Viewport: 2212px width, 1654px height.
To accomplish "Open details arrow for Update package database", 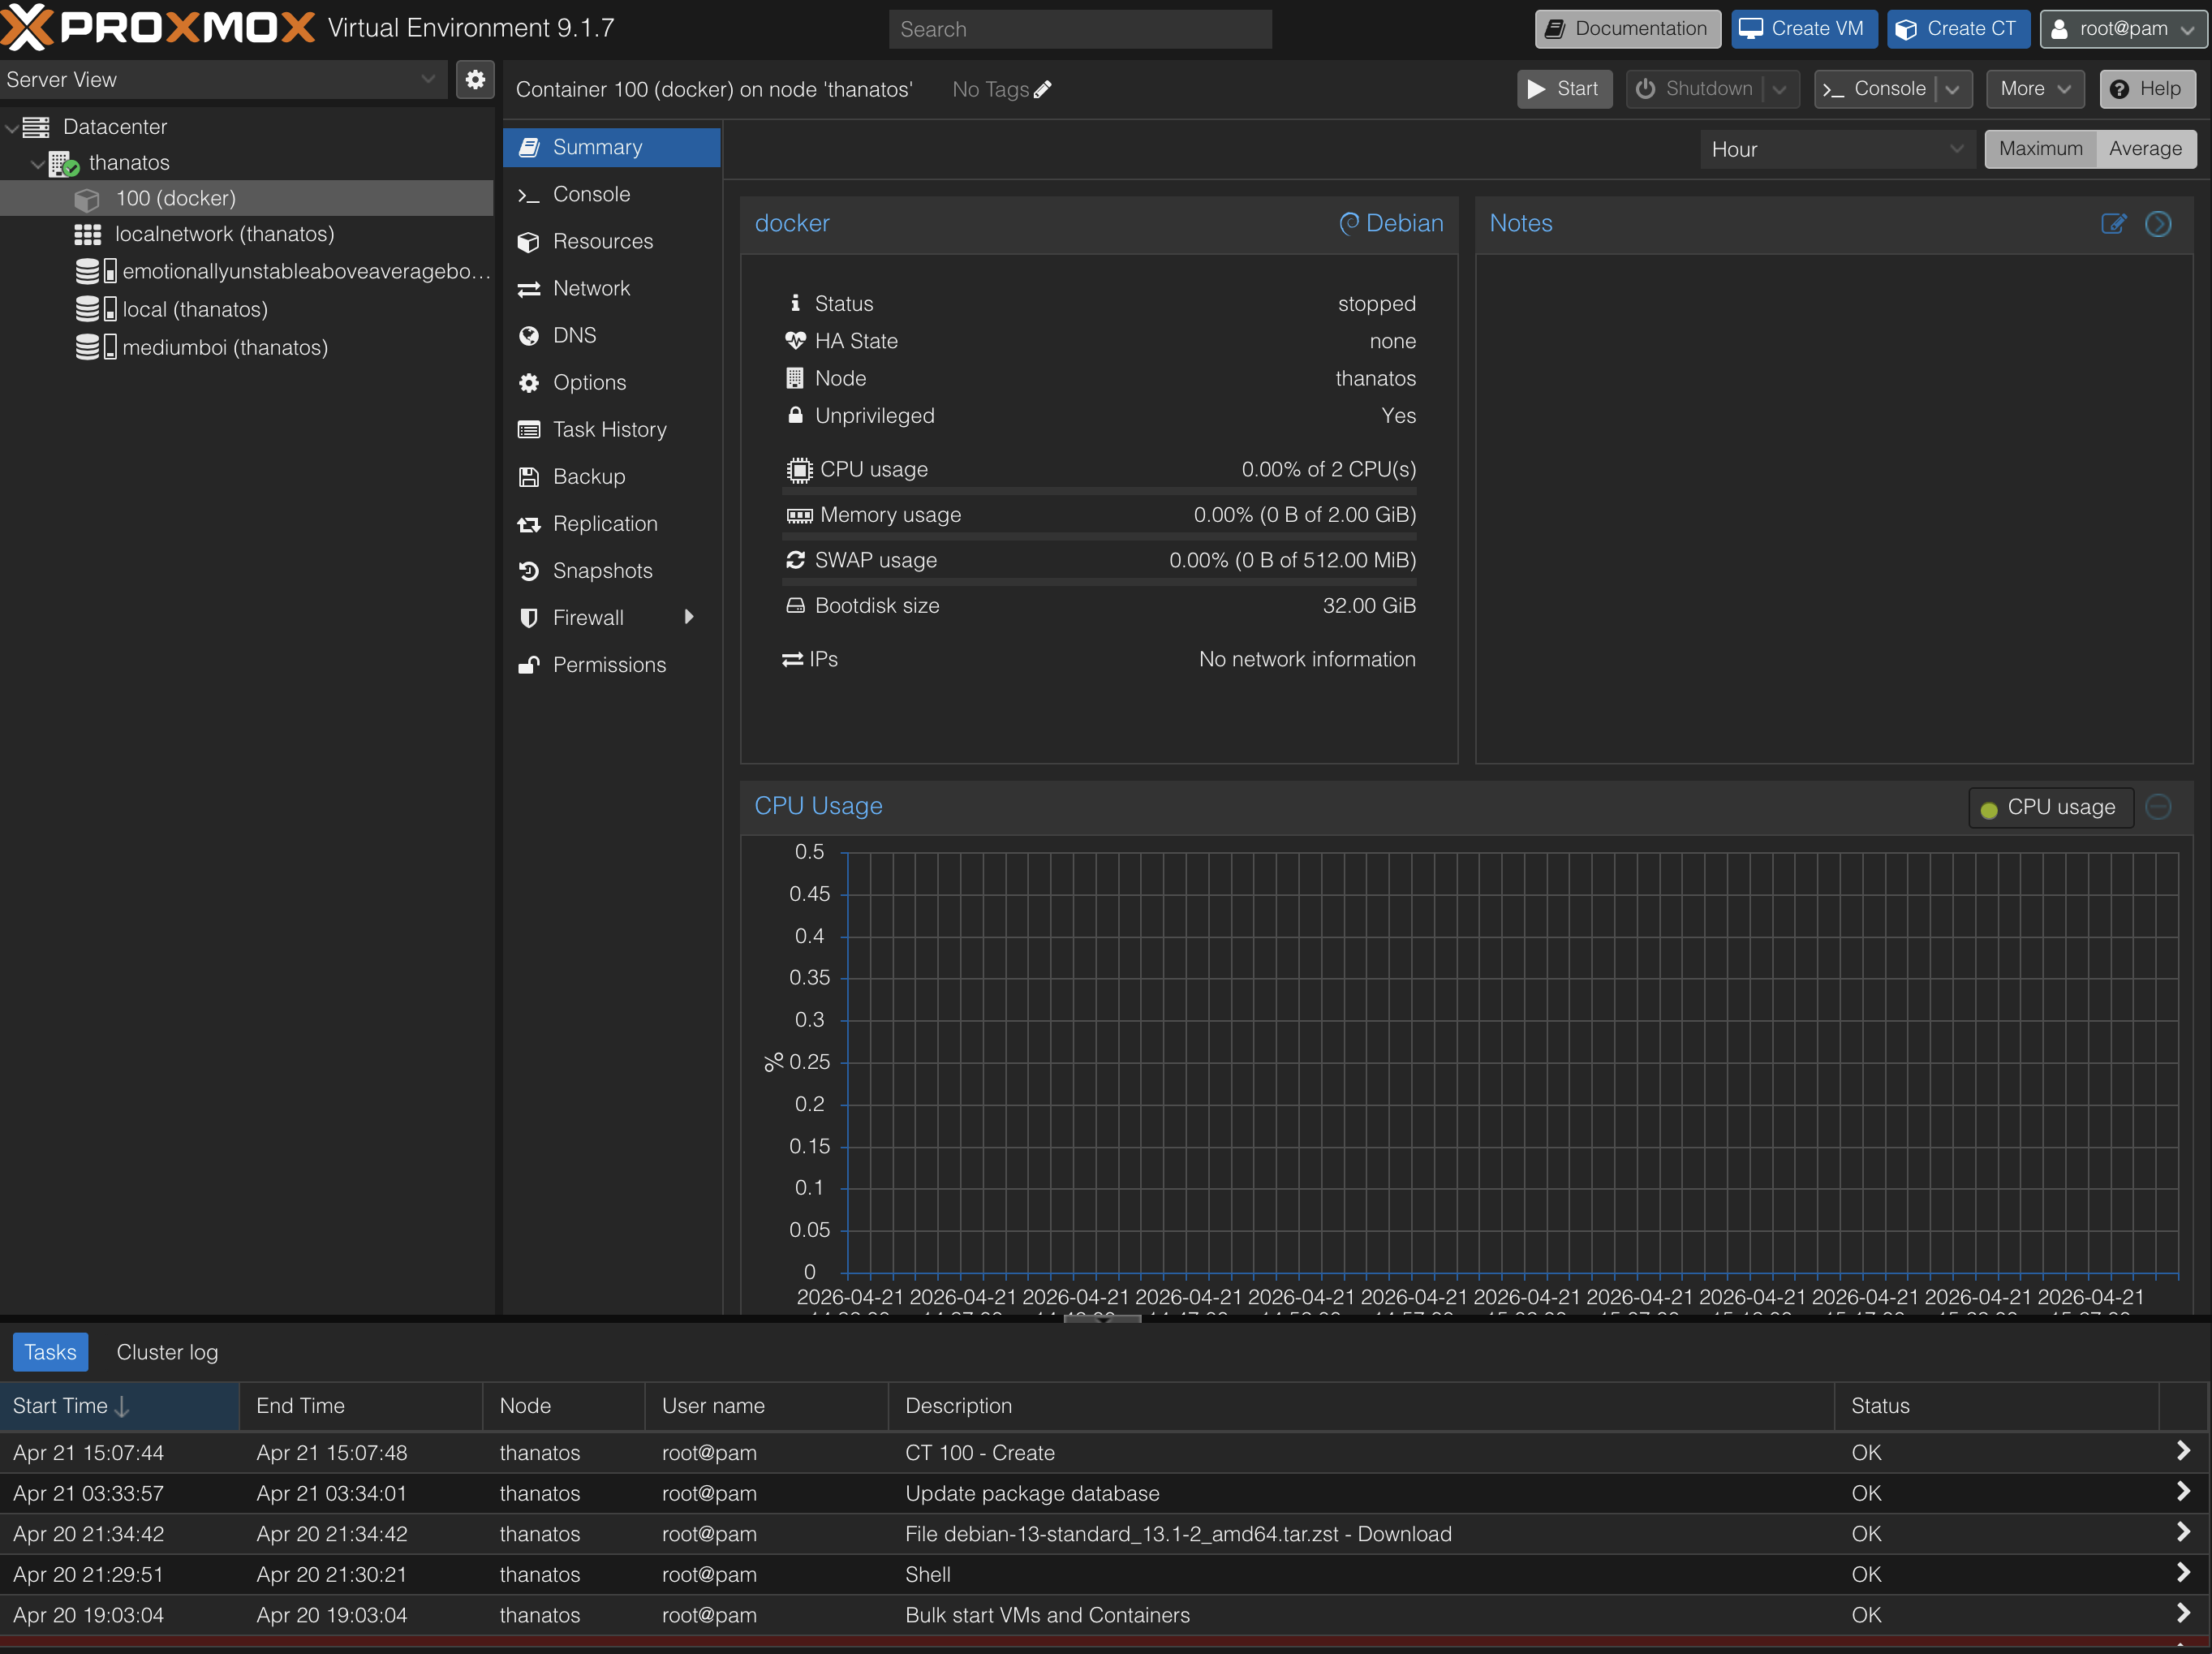I will [x=2183, y=1493].
